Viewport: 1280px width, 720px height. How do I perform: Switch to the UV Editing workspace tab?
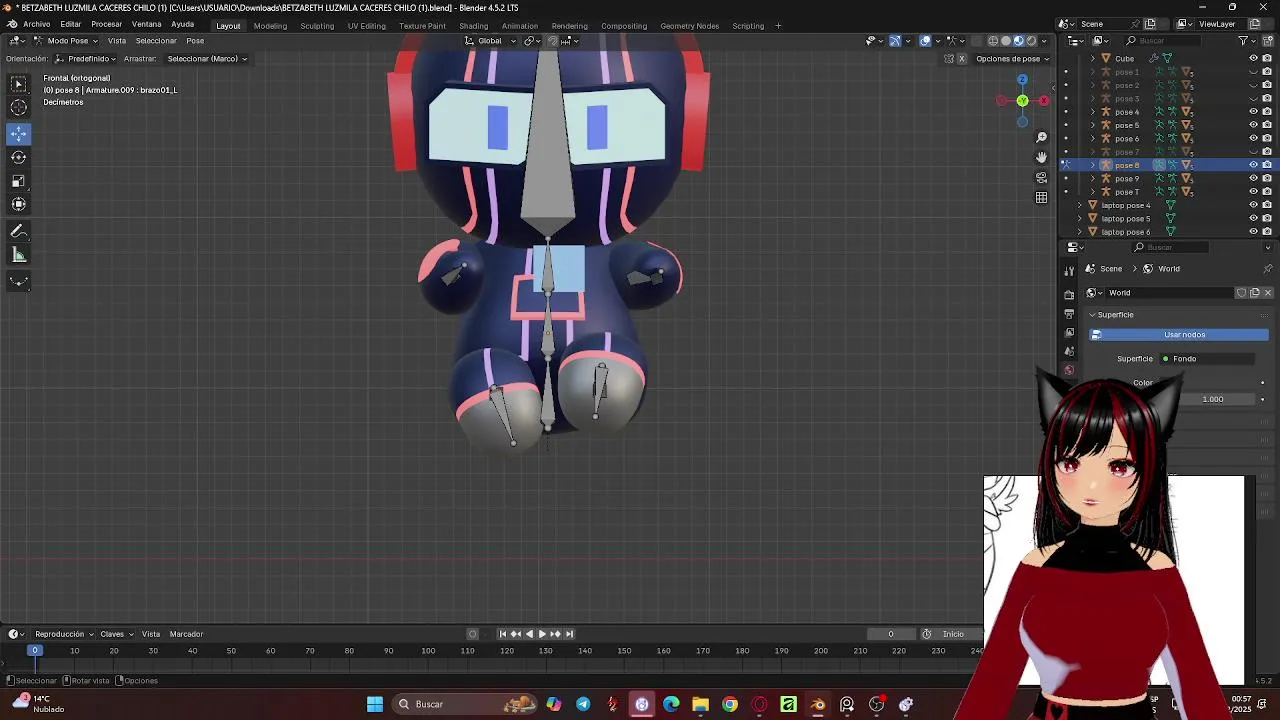click(366, 26)
